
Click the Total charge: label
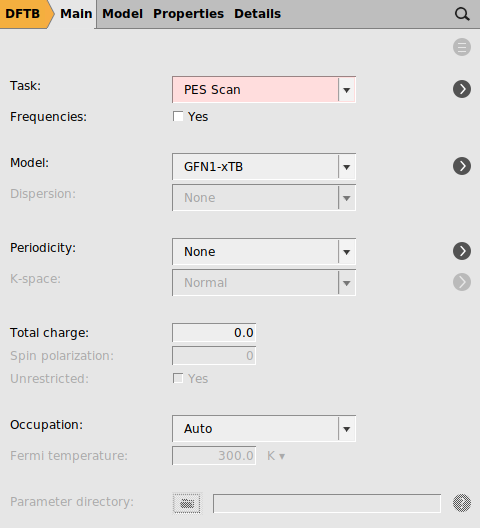click(x=50, y=333)
